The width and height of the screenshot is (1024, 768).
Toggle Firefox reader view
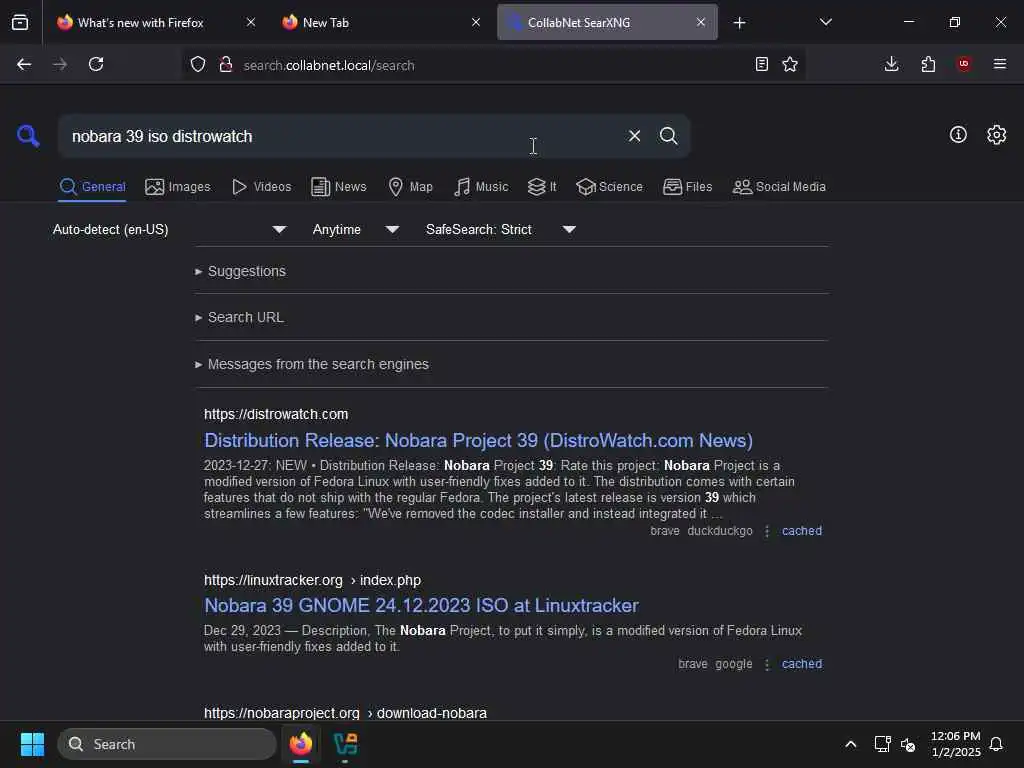tap(761, 64)
